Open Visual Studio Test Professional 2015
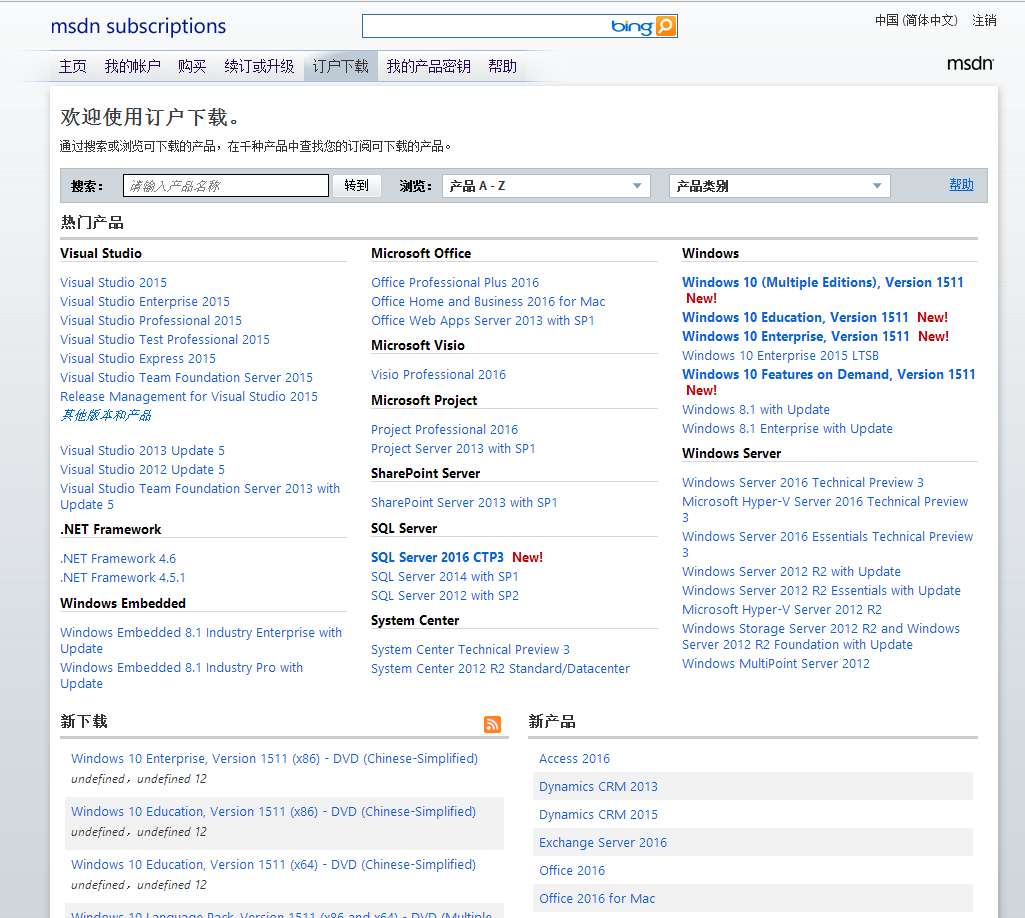Image resolution: width=1025 pixels, height=918 pixels. pyautogui.click(x=165, y=339)
